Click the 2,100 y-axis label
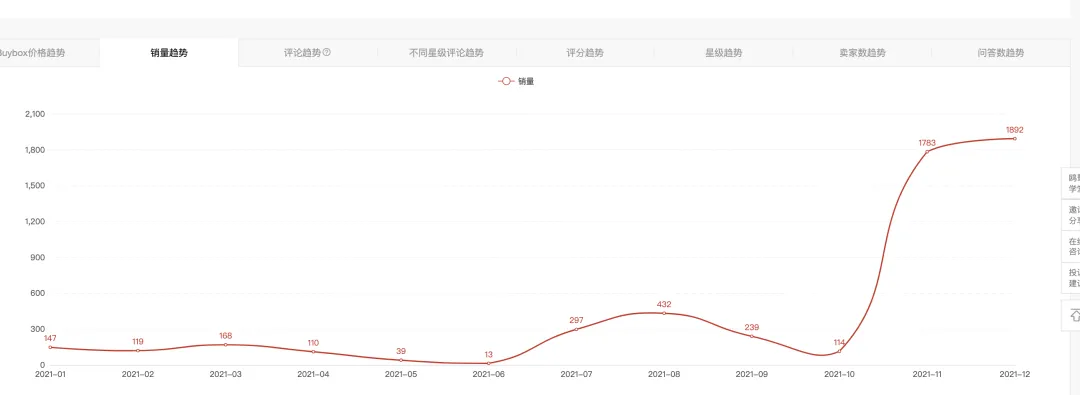1080x395 pixels. click(x=34, y=114)
